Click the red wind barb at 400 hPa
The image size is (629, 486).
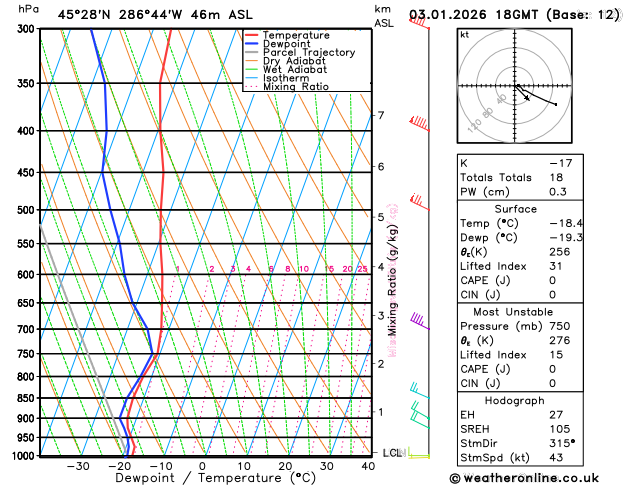pyautogui.click(x=419, y=124)
